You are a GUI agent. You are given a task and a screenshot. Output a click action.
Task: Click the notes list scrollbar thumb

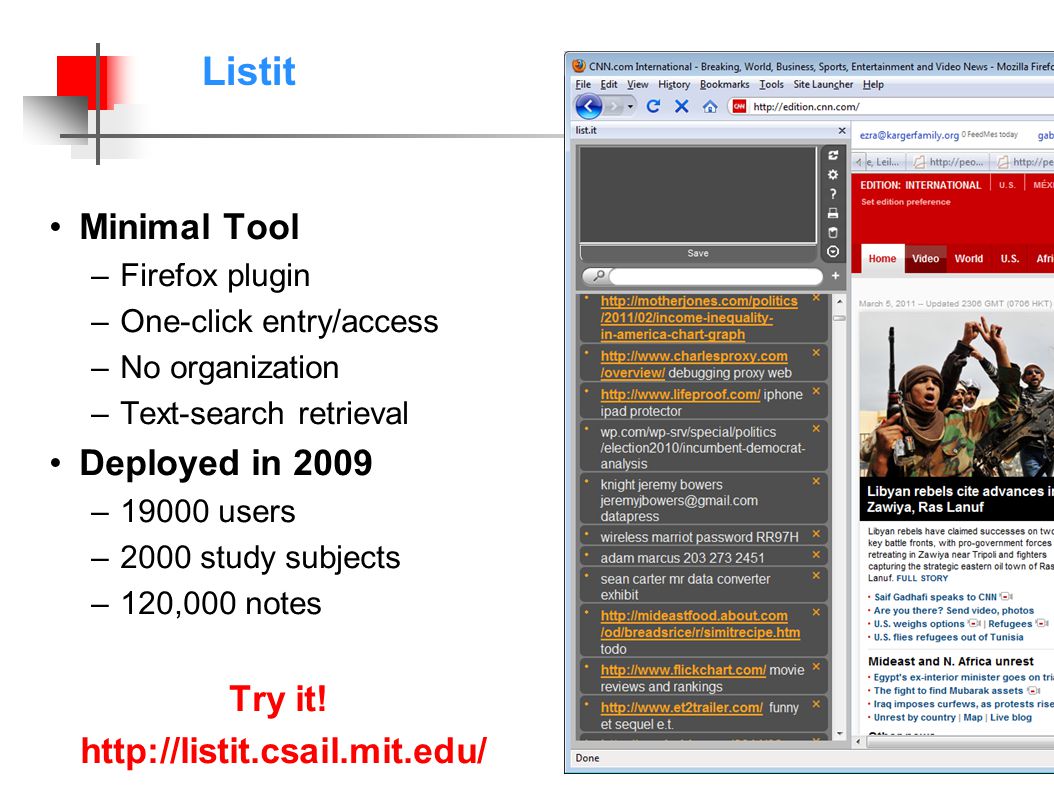pos(839,318)
